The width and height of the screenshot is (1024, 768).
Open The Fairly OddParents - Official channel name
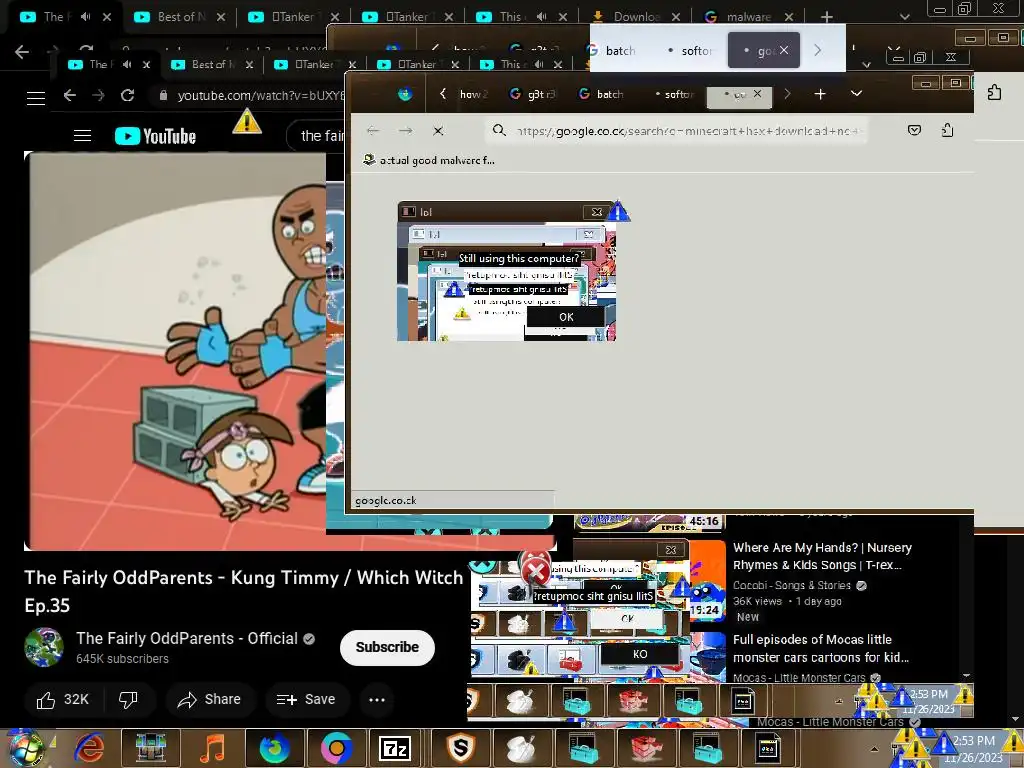tap(187, 638)
